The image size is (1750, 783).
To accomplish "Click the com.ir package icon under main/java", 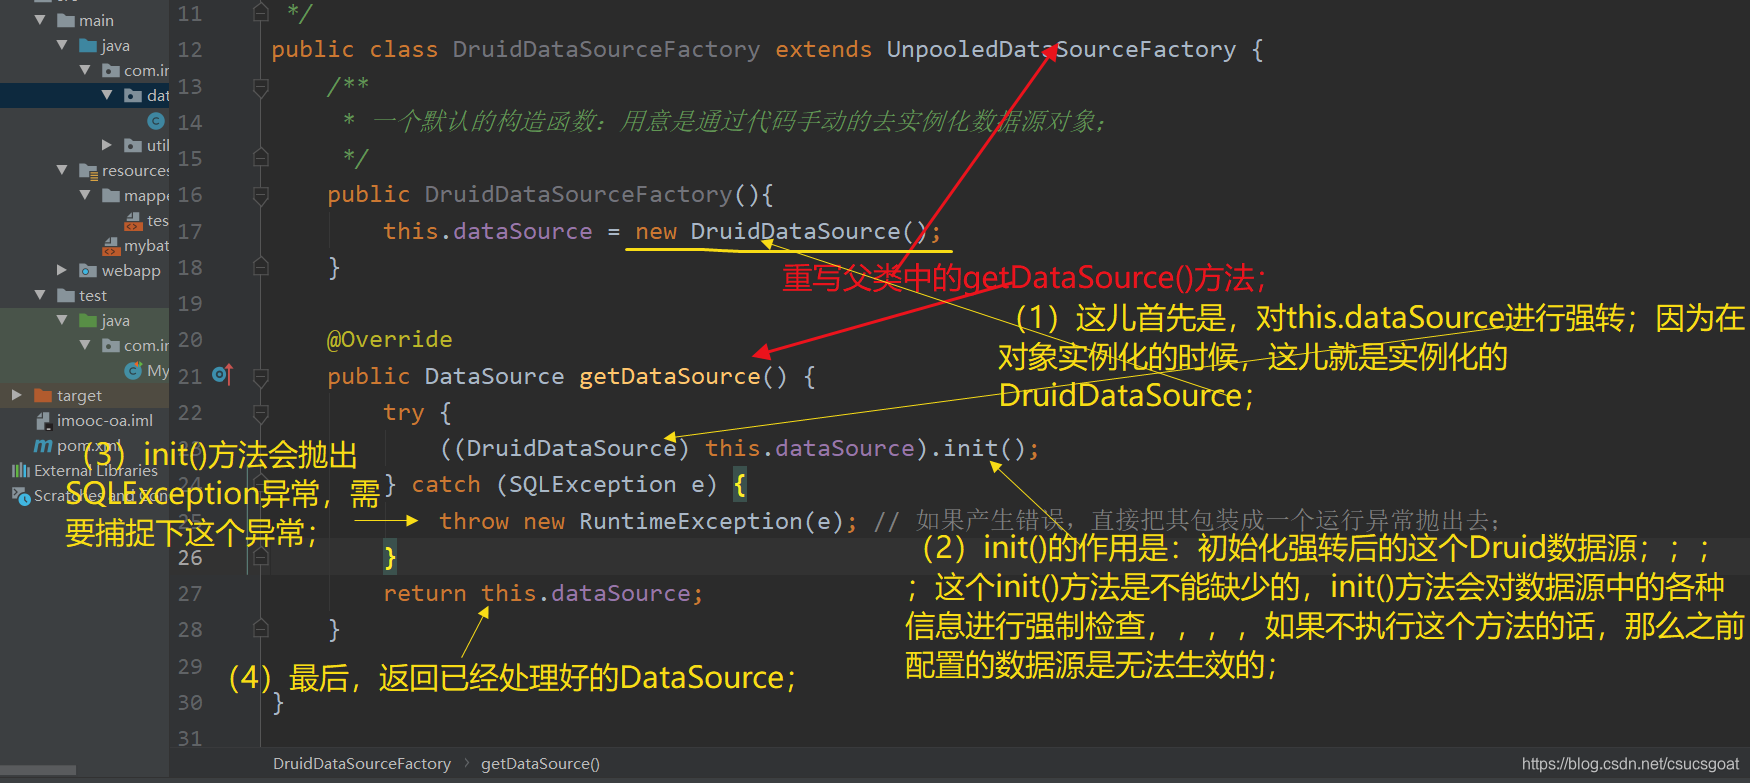I will 111,71.
